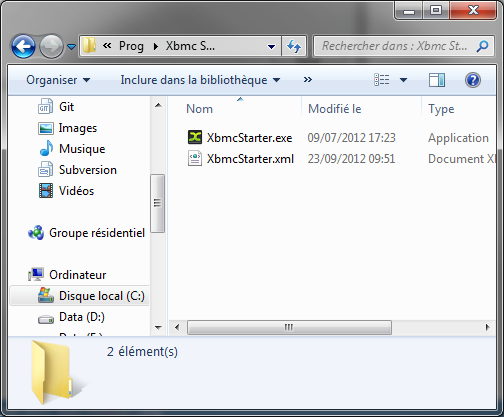
Task: Open the help question mark icon
Action: coord(473,80)
